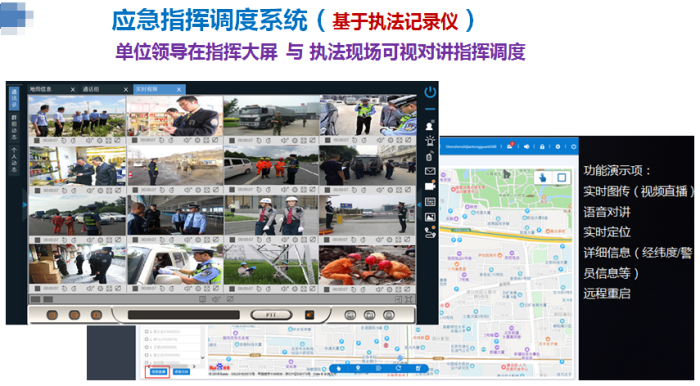Click the route tracking icon in sidebar
This screenshot has width=700, height=386.
pyautogui.click(x=430, y=232)
